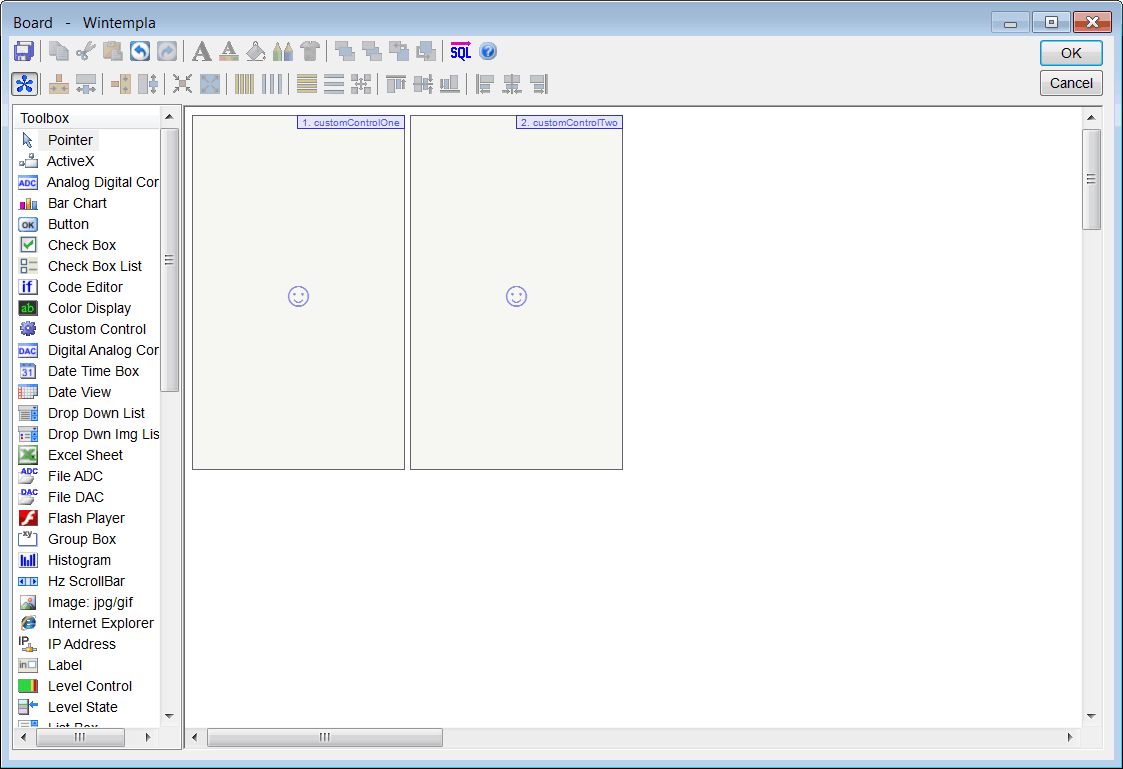The height and width of the screenshot is (769, 1123).
Task: Click the second overlapping-rectangles layer order icon
Action: tap(372, 52)
